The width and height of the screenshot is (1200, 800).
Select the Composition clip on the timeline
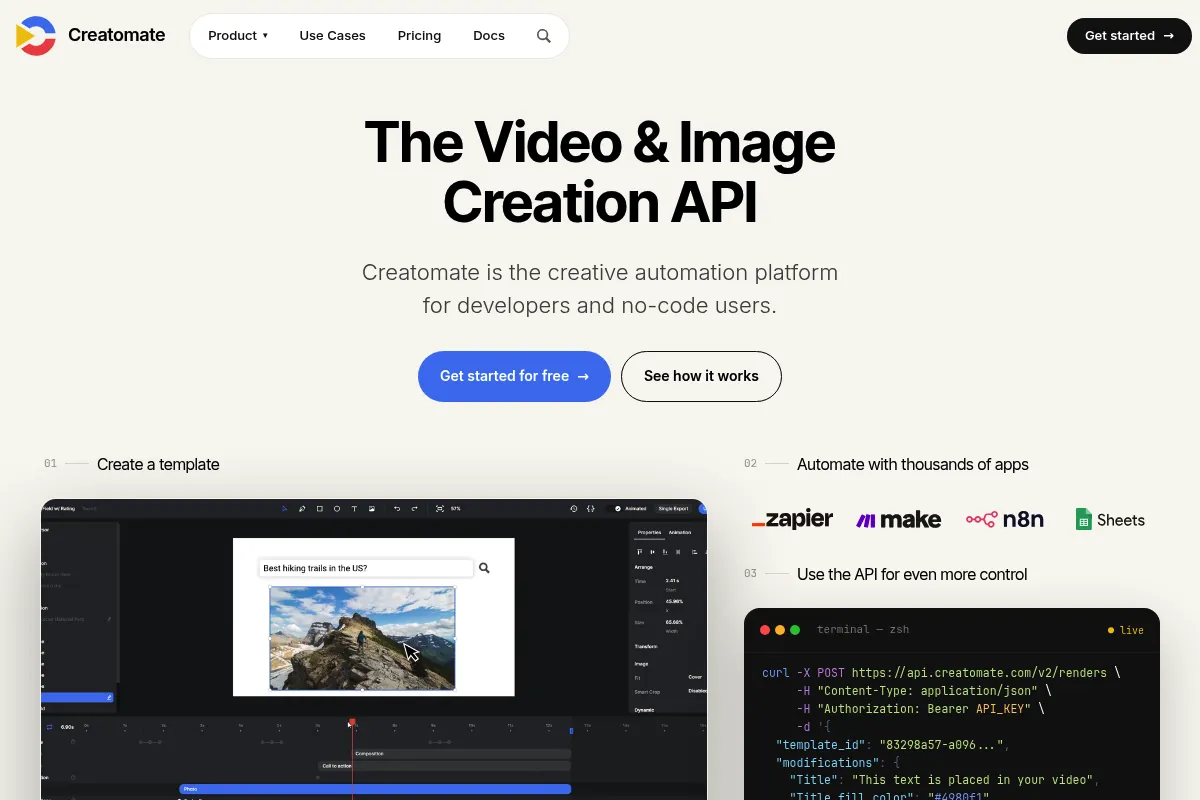point(462,753)
